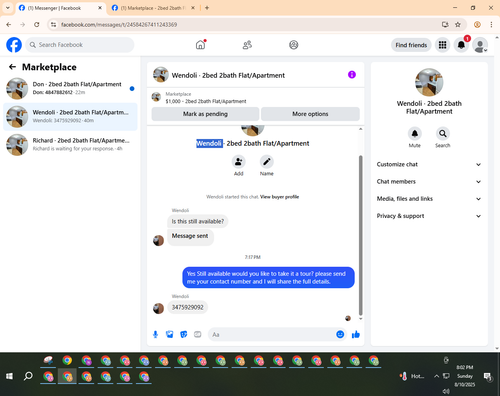Expand Chat members section
Viewport: 500px width, 396px height.
click(x=429, y=182)
